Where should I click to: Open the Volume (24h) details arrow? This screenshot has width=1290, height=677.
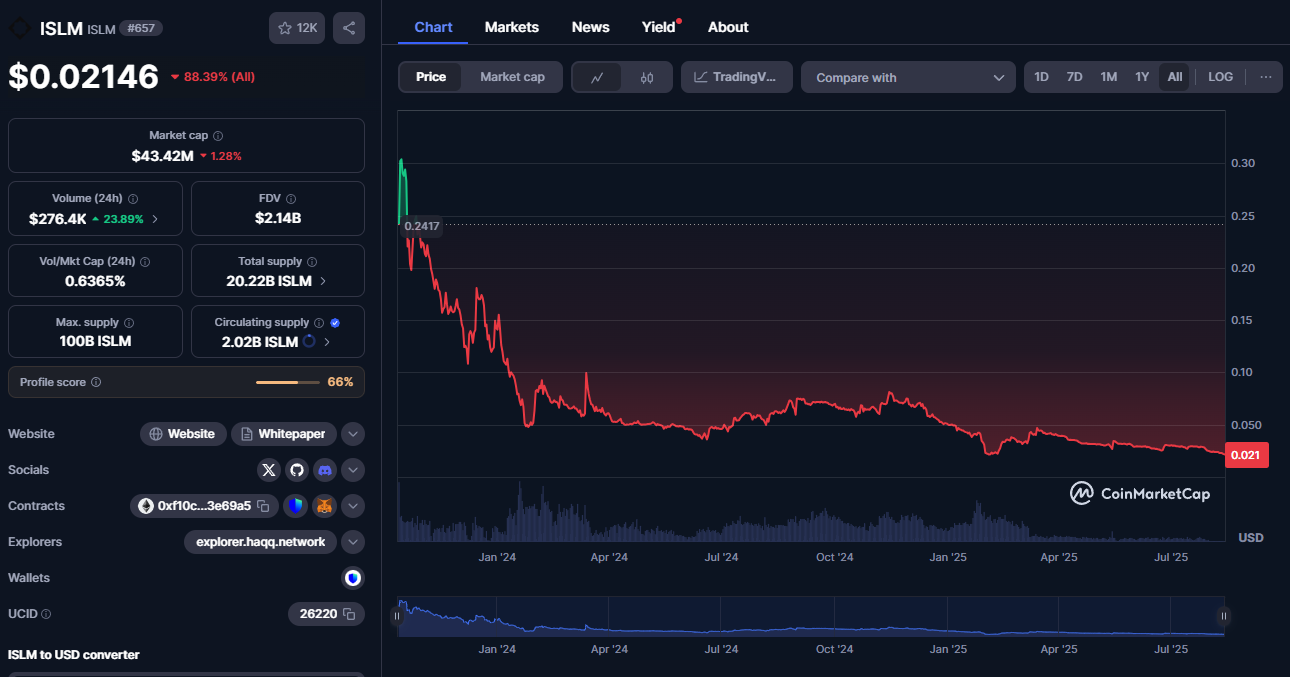154,219
